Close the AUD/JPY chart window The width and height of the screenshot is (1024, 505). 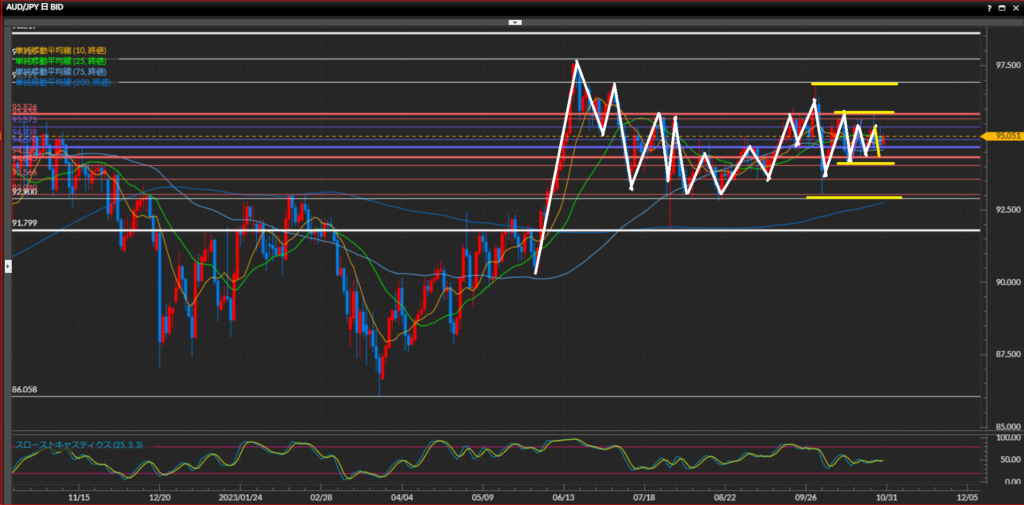(x=1015, y=7)
